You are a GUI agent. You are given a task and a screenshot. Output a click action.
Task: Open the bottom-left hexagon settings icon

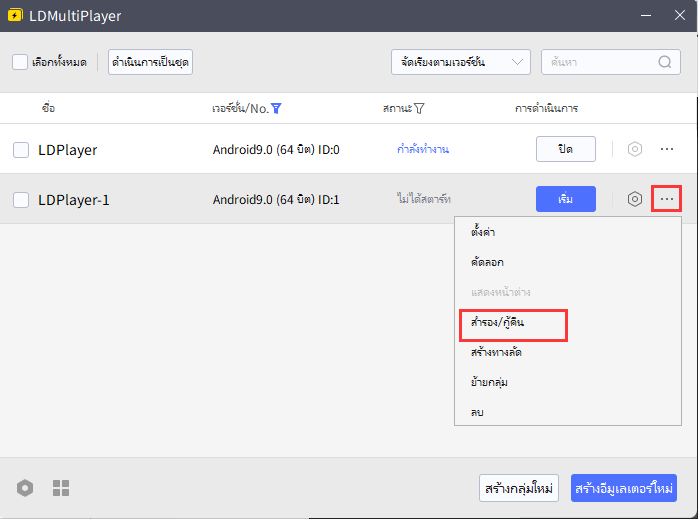pos(25,488)
